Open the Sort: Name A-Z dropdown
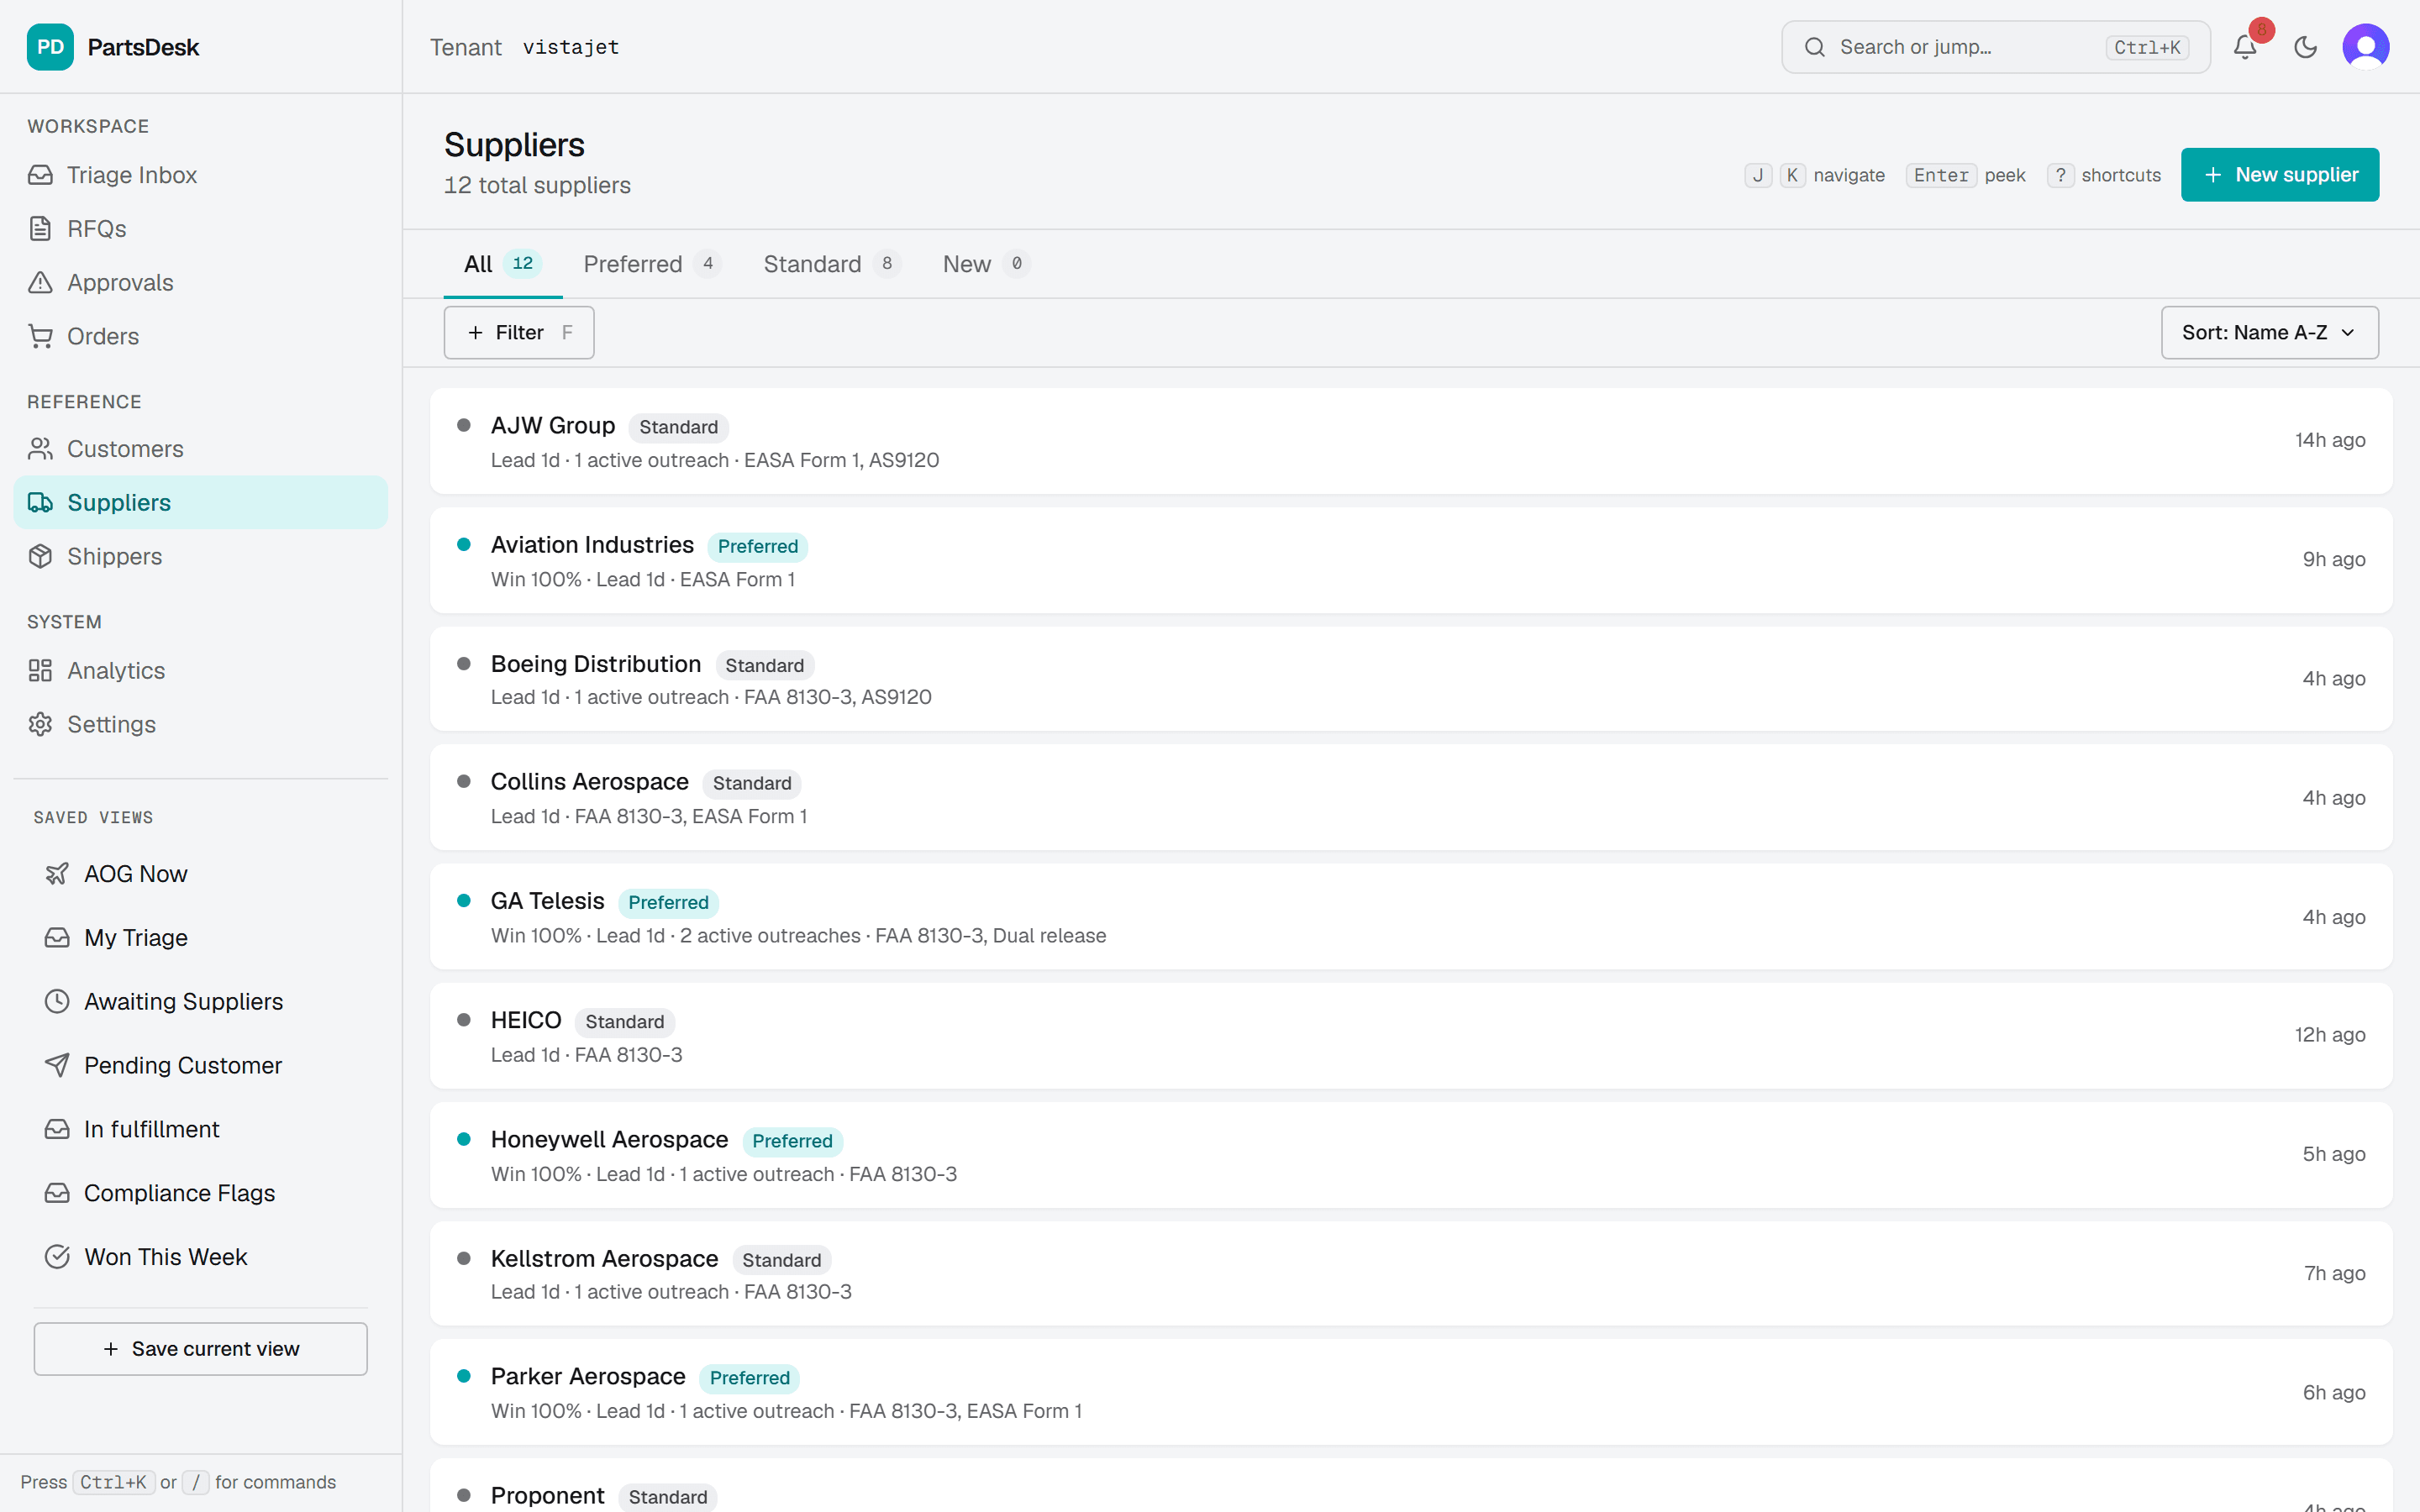Screen dimensions: 2420x1512 pos(2270,333)
